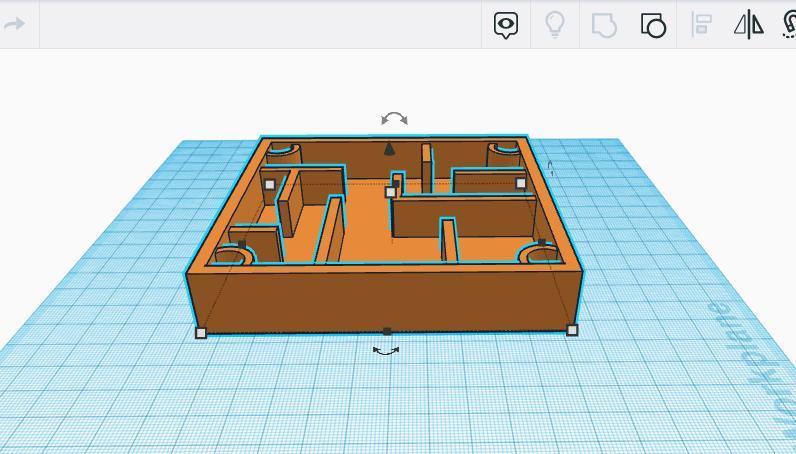Click the front-left white corner handle
Screen dimensions: 796x454
click(x=201, y=333)
